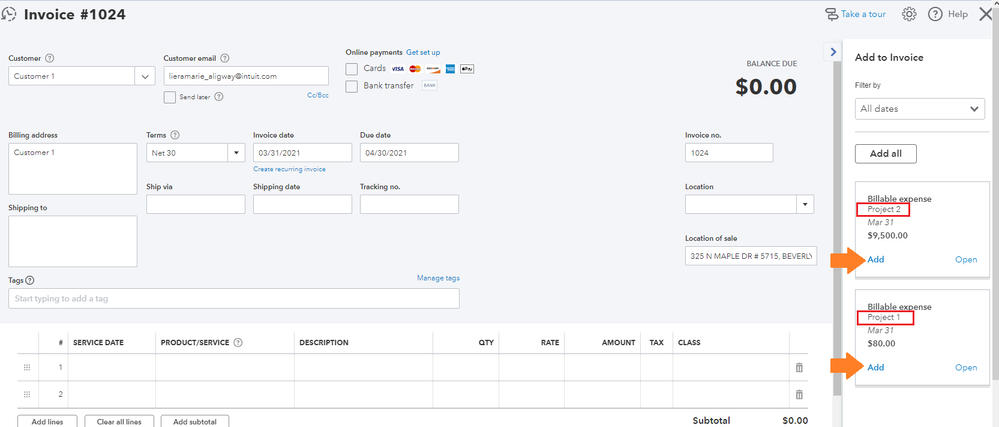The height and width of the screenshot is (427, 999).
Task: Click the Manage tags link
Action: [438, 278]
